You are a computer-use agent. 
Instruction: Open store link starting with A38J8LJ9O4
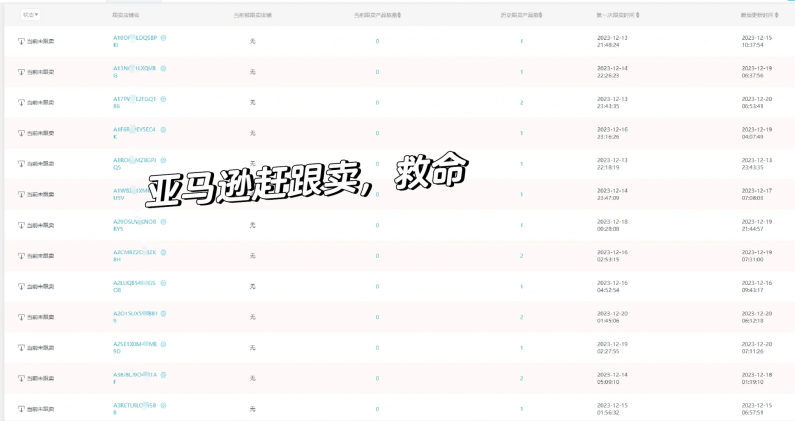click(x=134, y=378)
